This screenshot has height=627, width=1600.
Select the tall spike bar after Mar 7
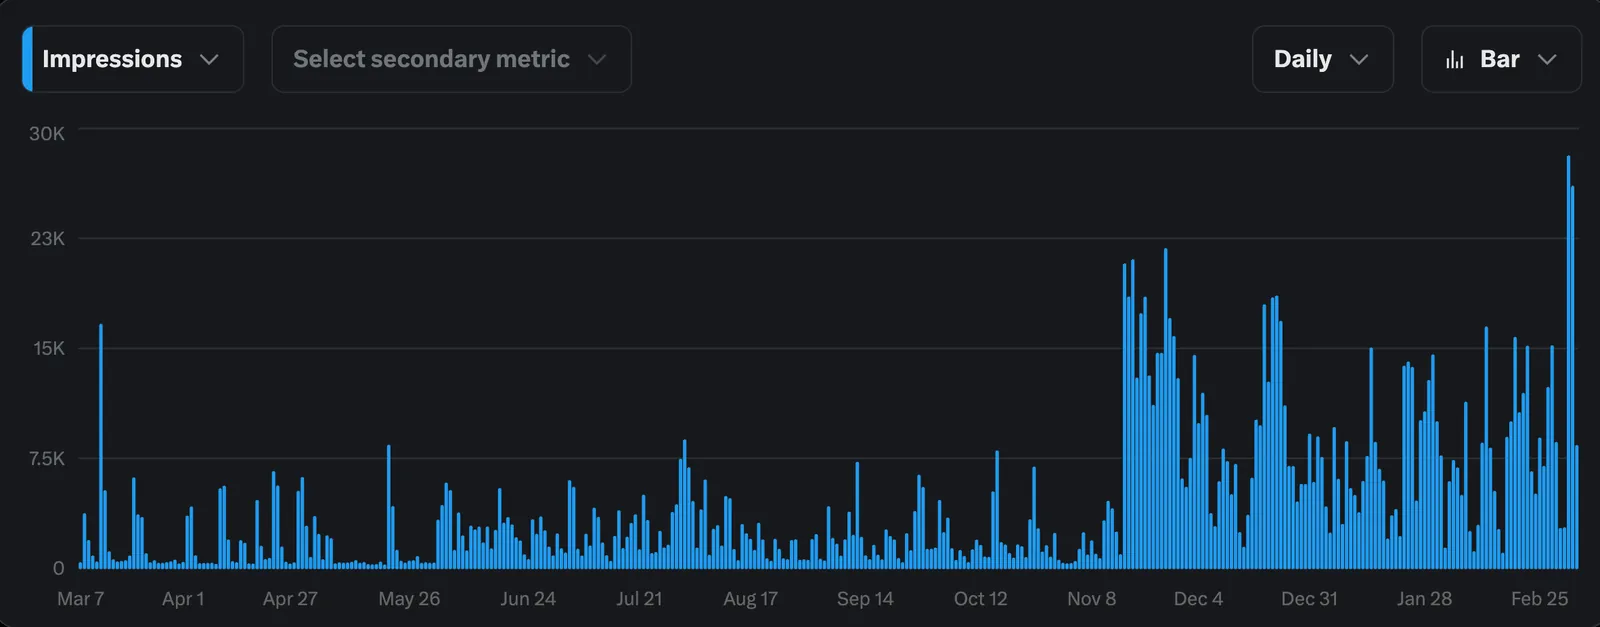101,446
